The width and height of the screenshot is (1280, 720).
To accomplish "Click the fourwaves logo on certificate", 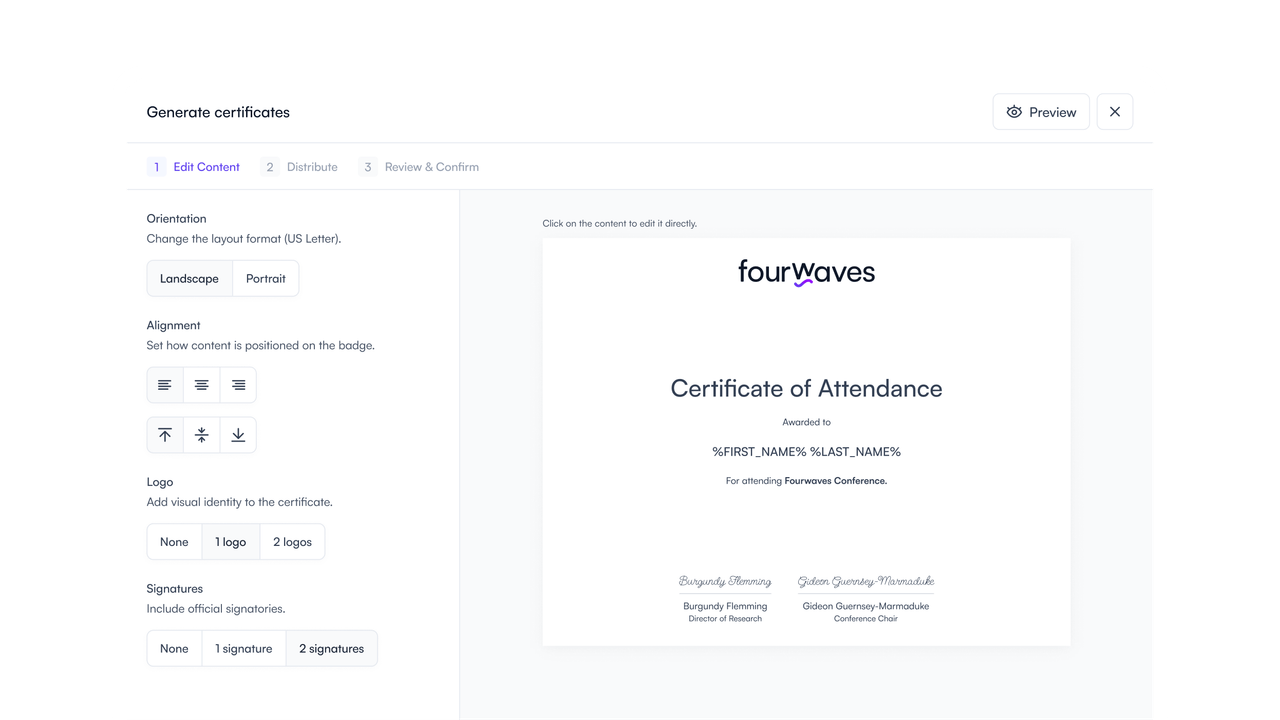I will (x=806, y=272).
